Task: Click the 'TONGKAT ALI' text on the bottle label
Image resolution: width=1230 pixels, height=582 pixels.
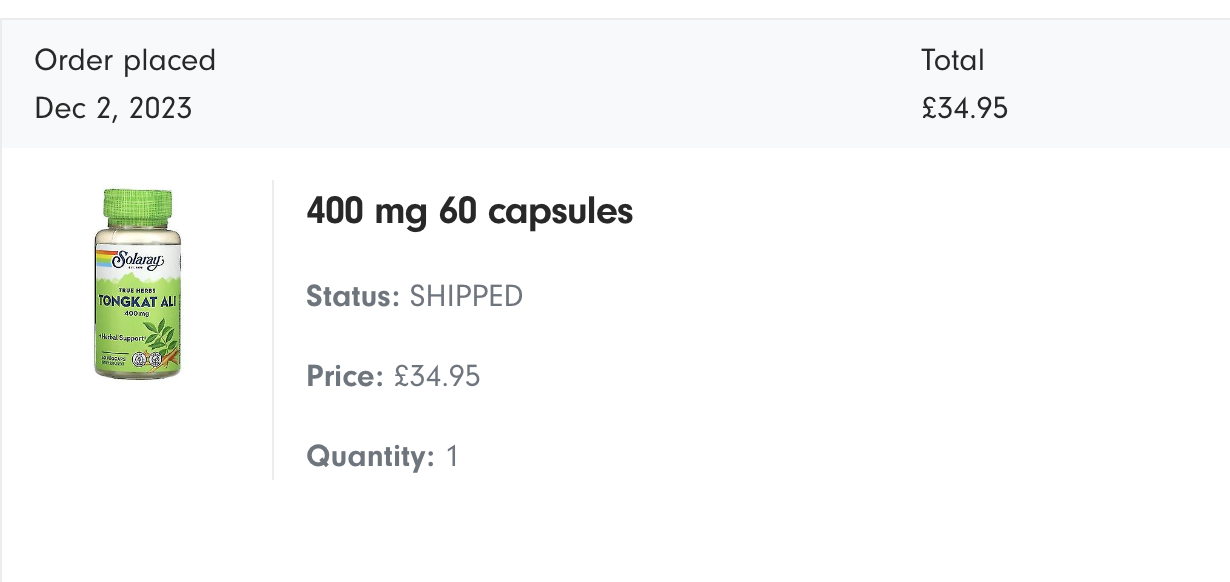Action: point(137,301)
